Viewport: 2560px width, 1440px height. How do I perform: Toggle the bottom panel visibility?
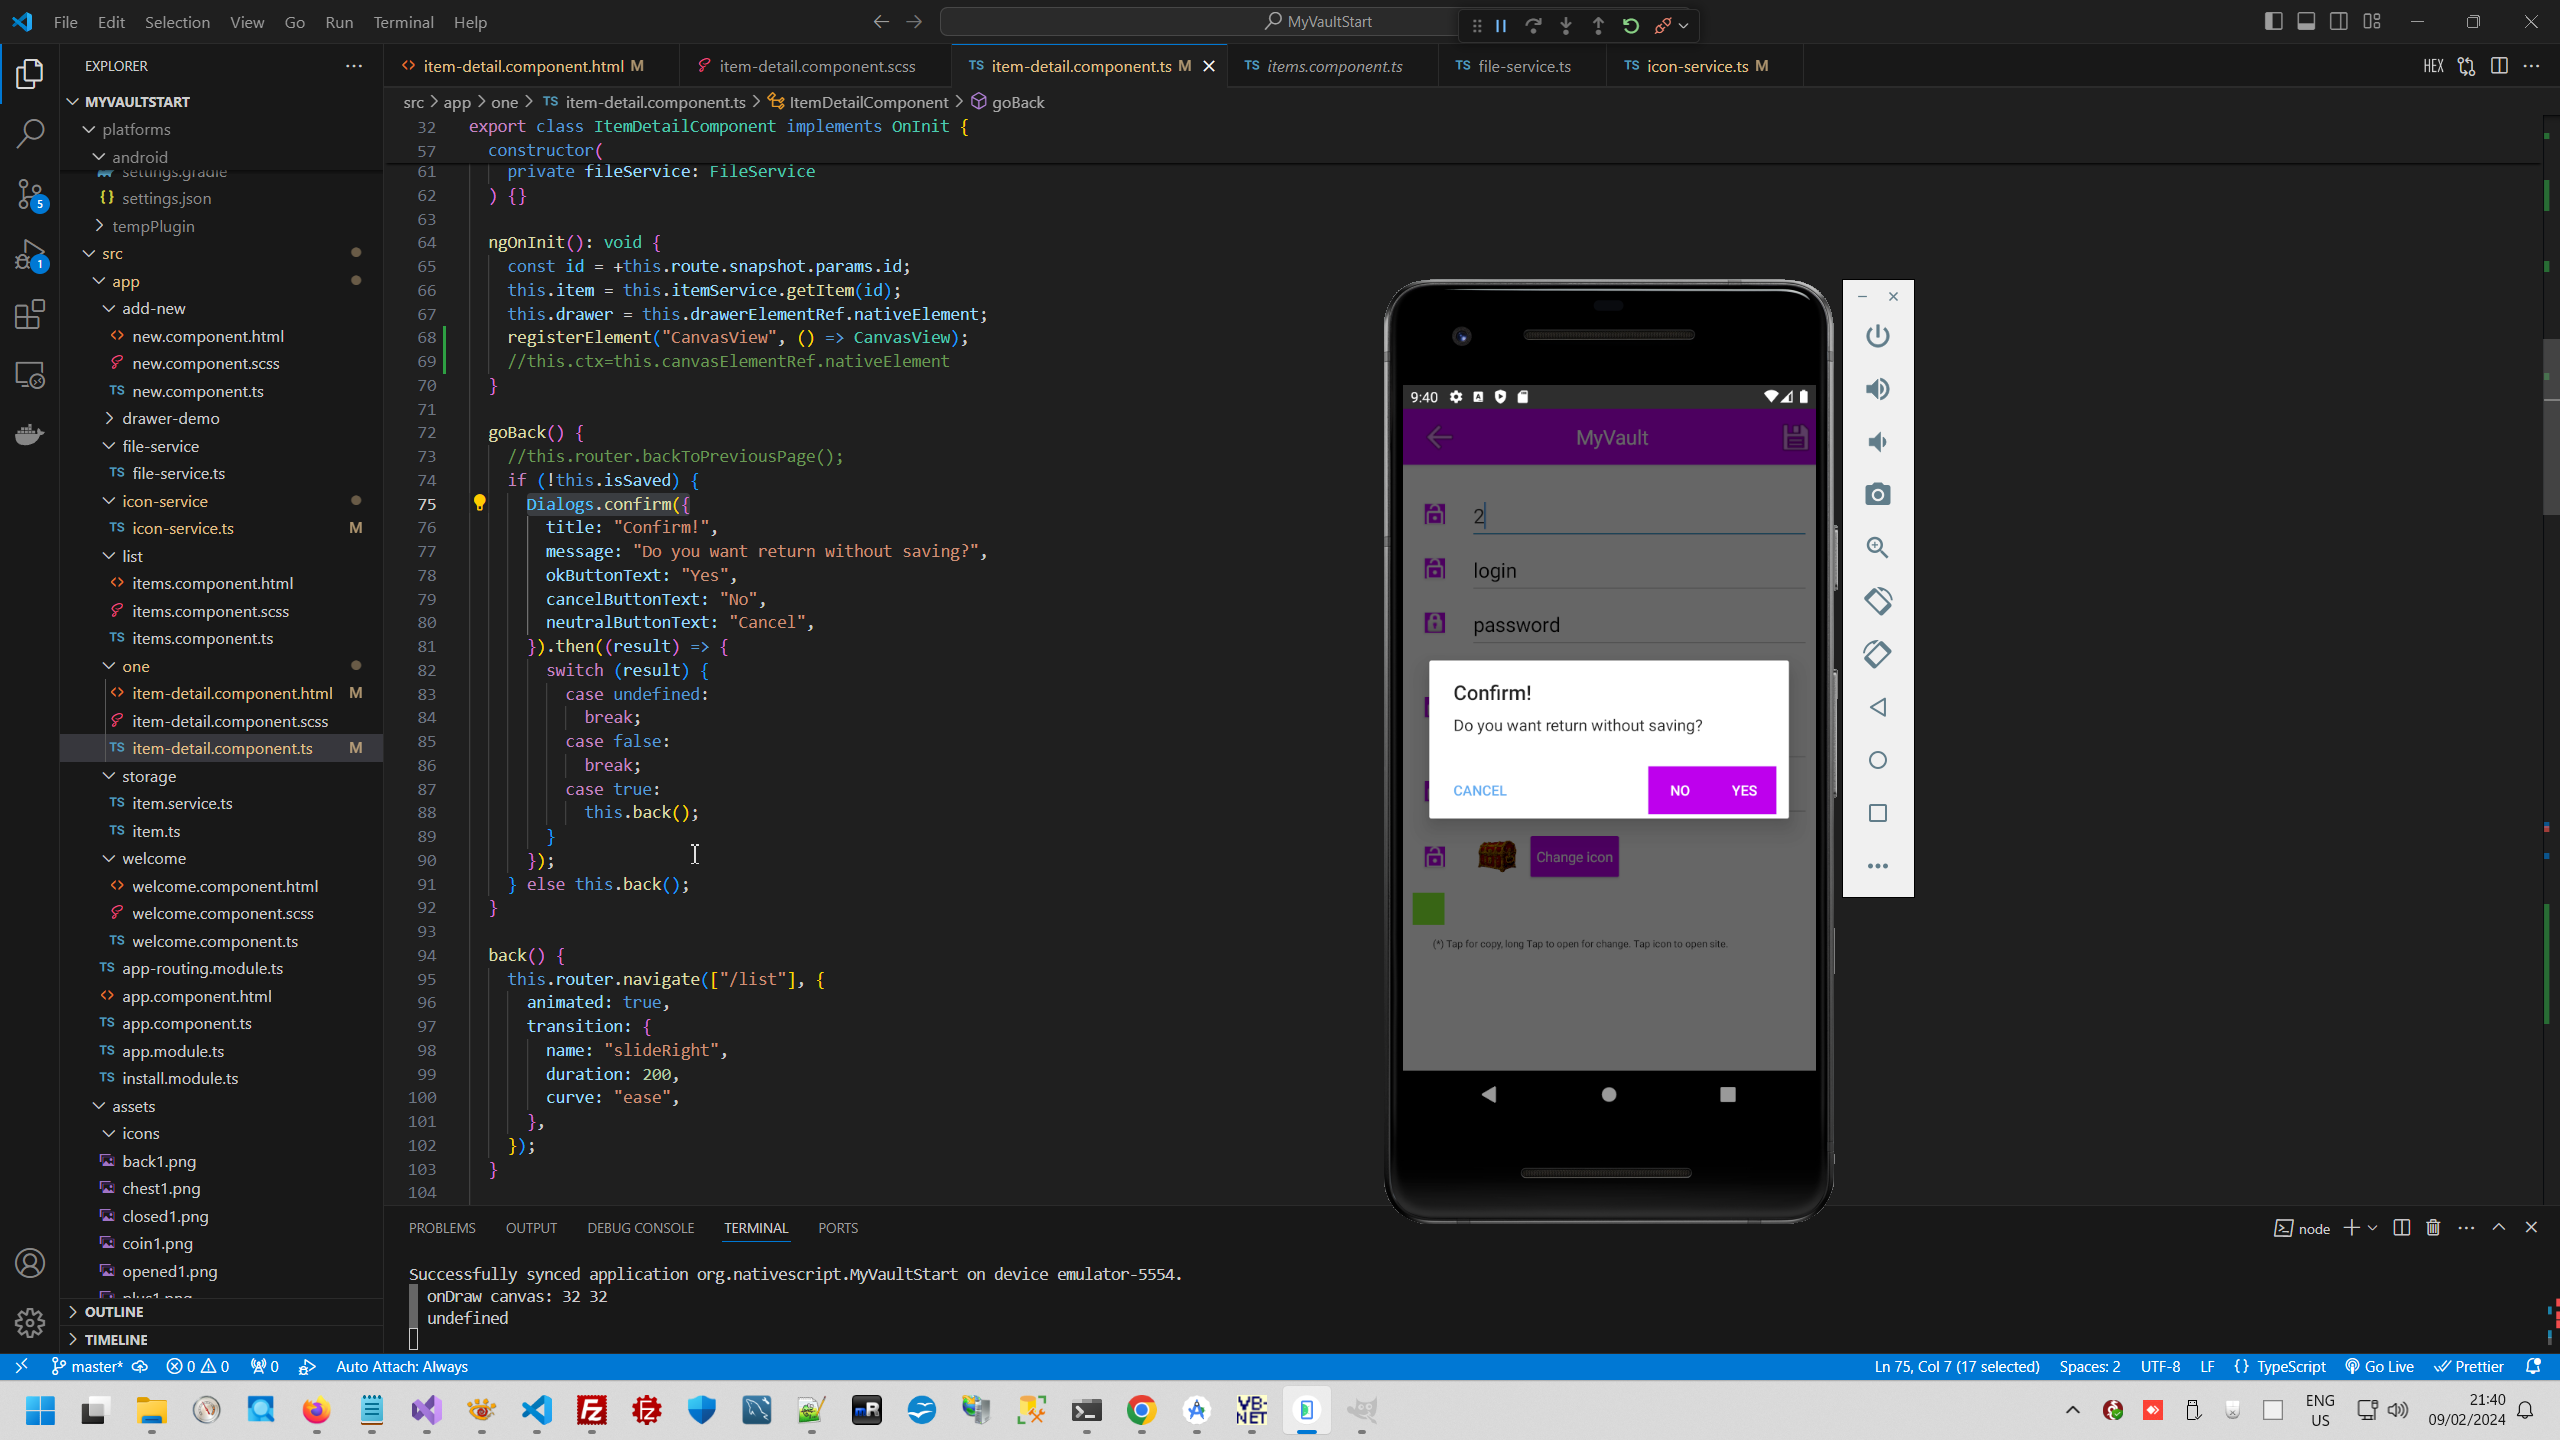click(x=2306, y=20)
